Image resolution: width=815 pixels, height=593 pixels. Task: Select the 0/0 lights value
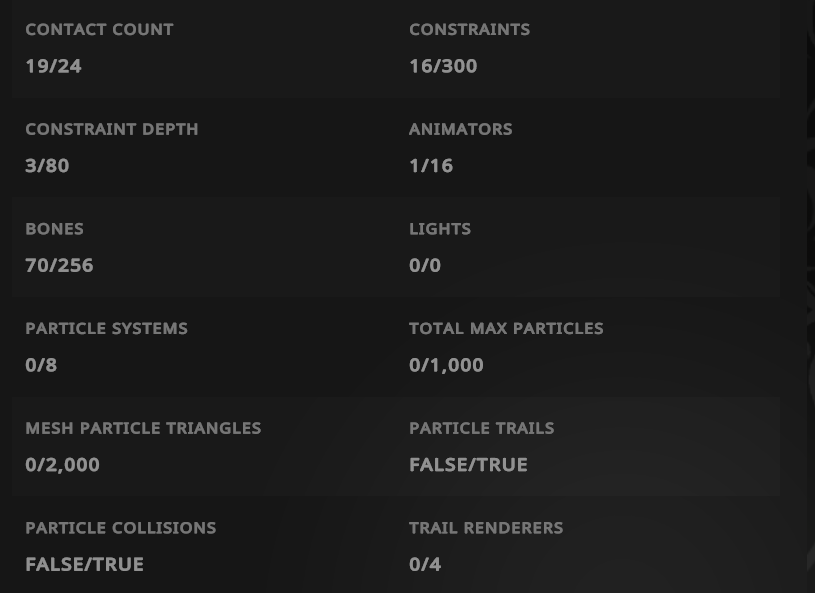[425, 265]
